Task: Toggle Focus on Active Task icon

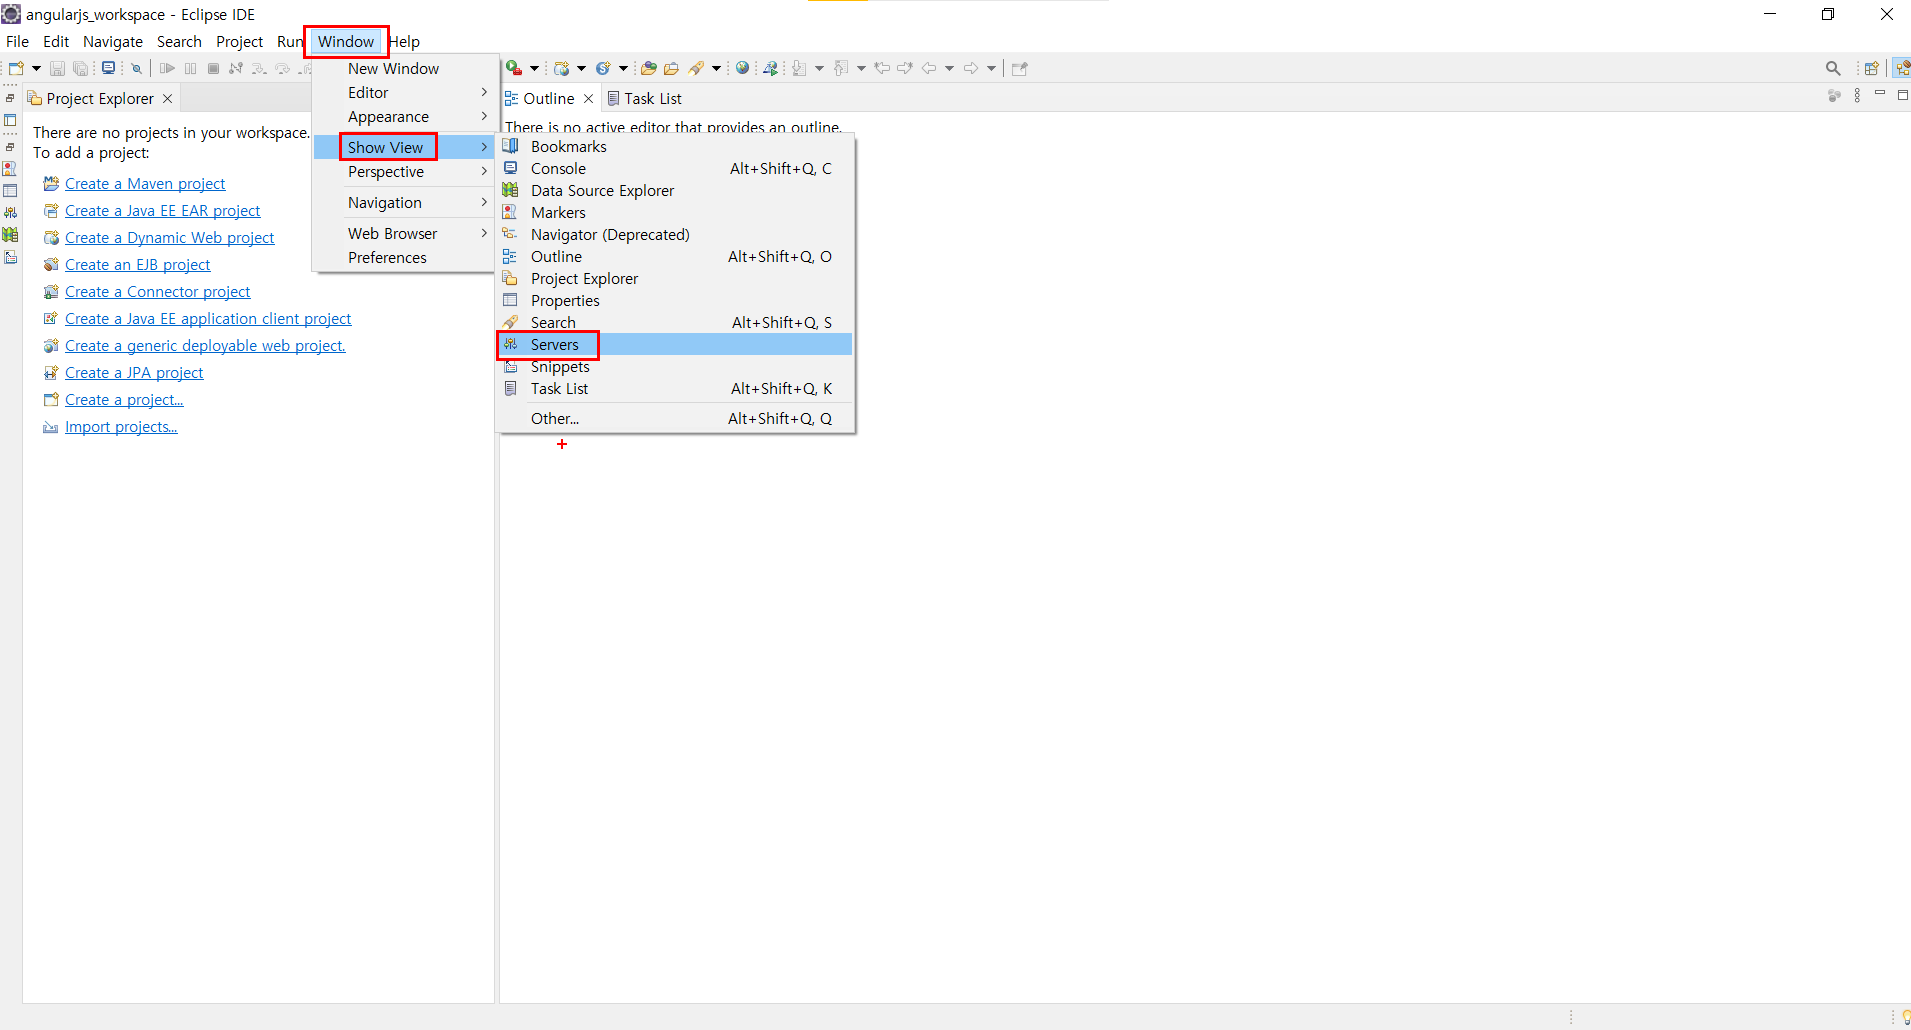Action: [x=1834, y=96]
